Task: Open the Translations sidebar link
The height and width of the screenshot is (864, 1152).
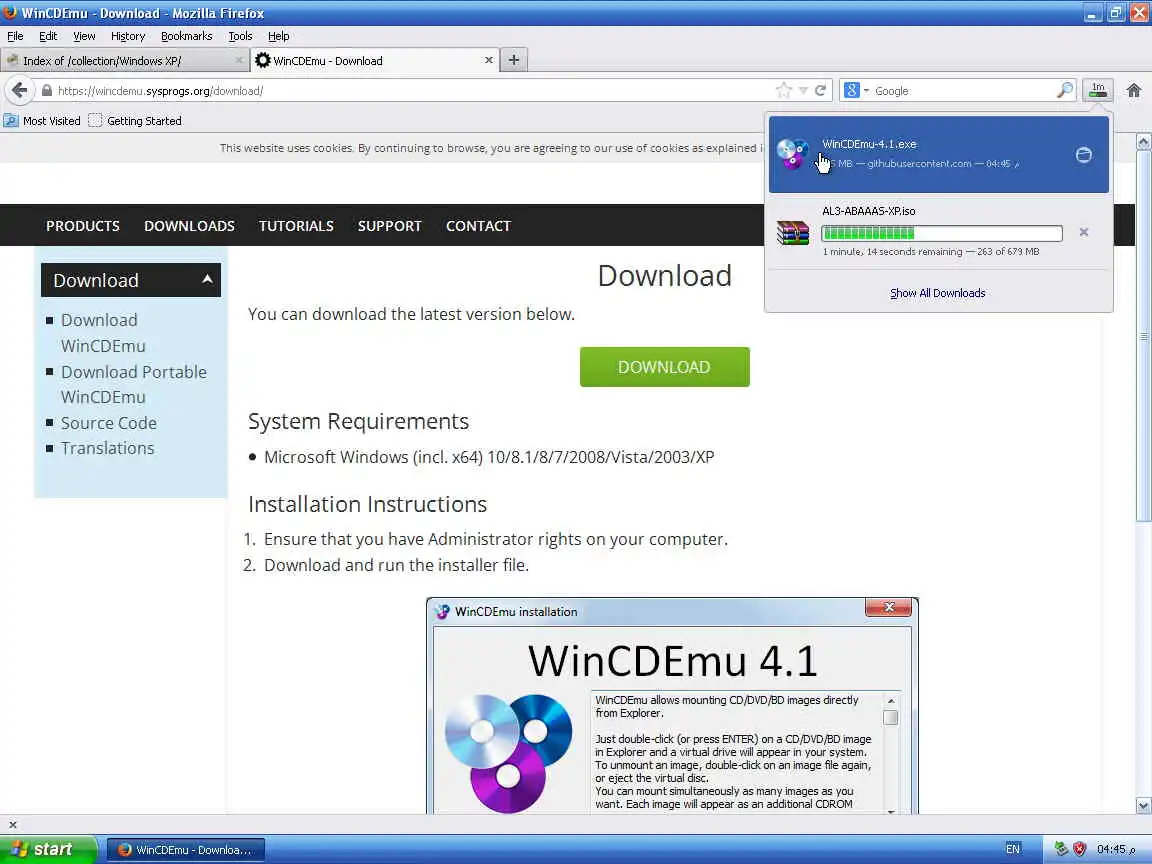Action: (x=107, y=448)
